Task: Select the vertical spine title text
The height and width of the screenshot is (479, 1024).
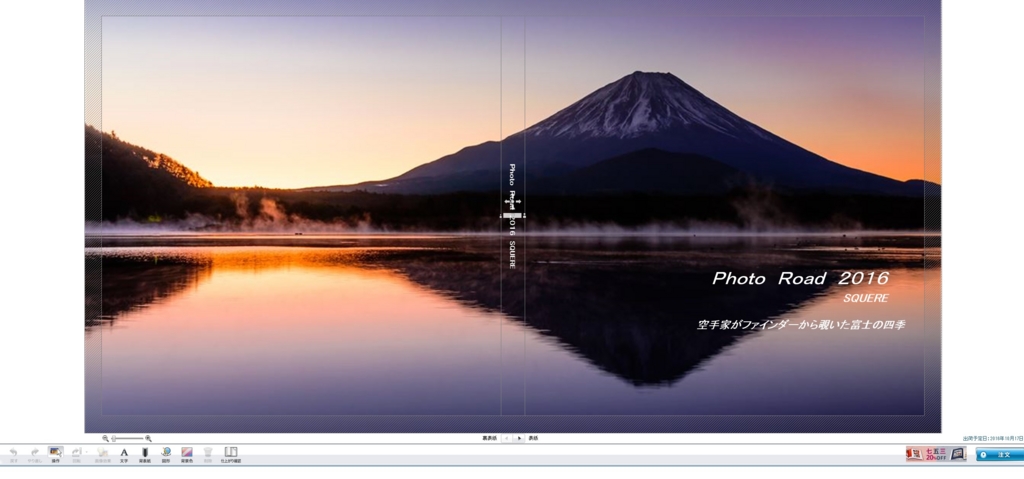Action: pyautogui.click(x=512, y=216)
